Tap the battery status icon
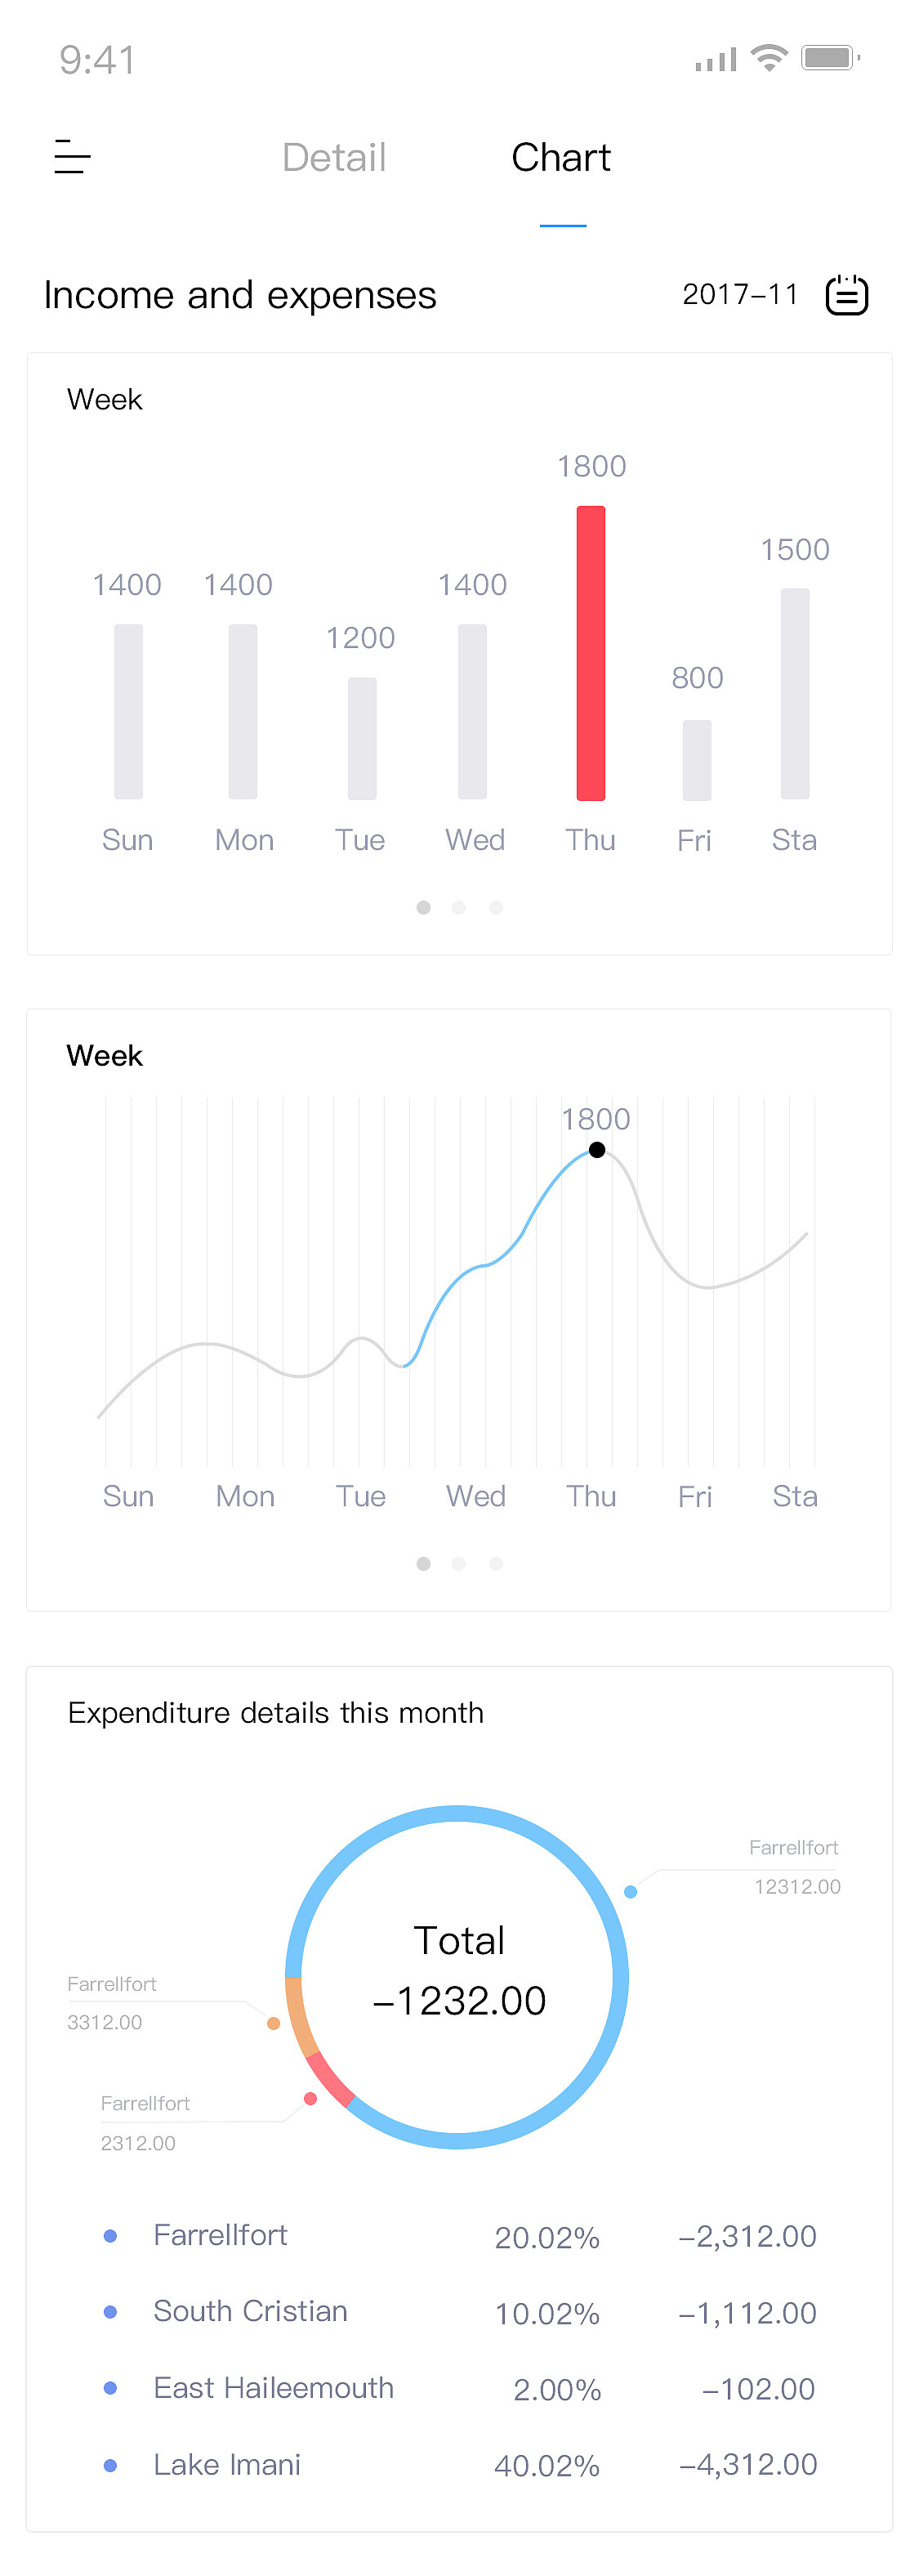Viewport: 919px width, 2576px height. 830,58
